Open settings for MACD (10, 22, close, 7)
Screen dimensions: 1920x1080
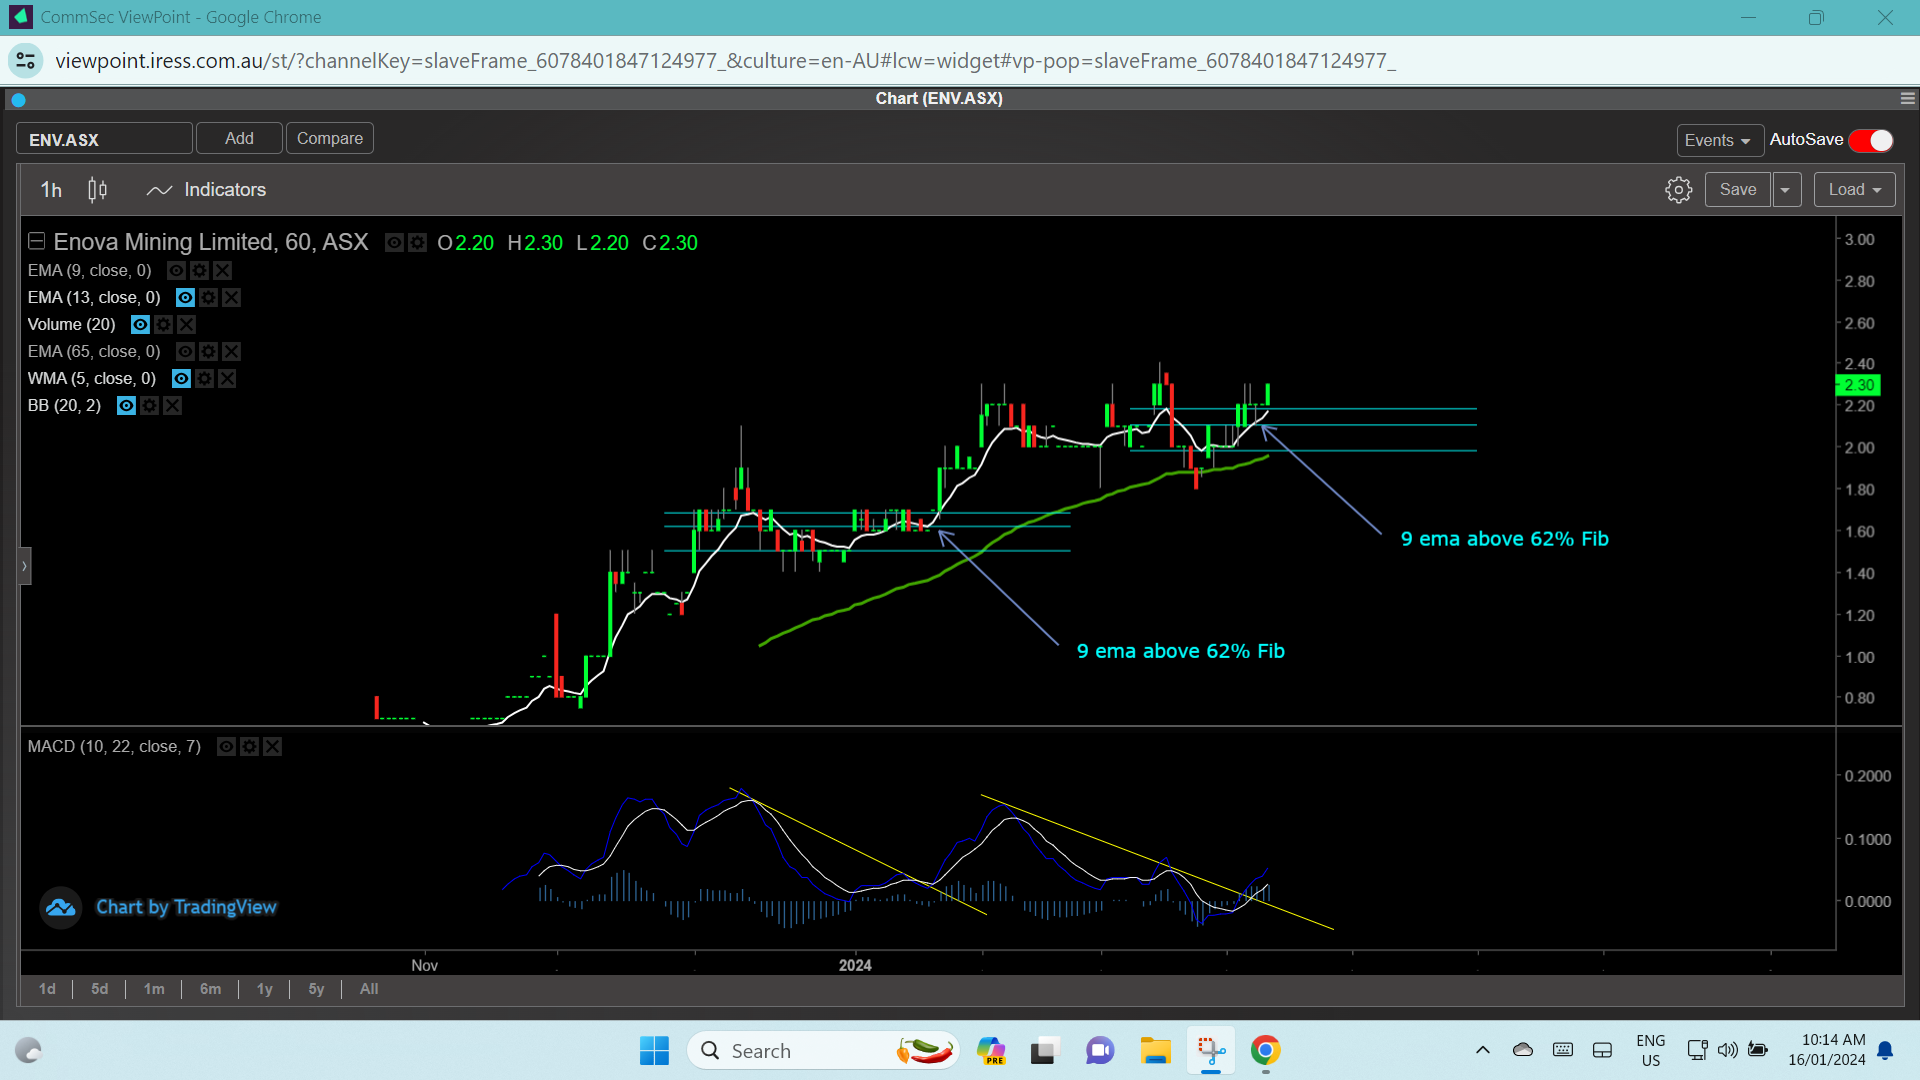coord(249,747)
